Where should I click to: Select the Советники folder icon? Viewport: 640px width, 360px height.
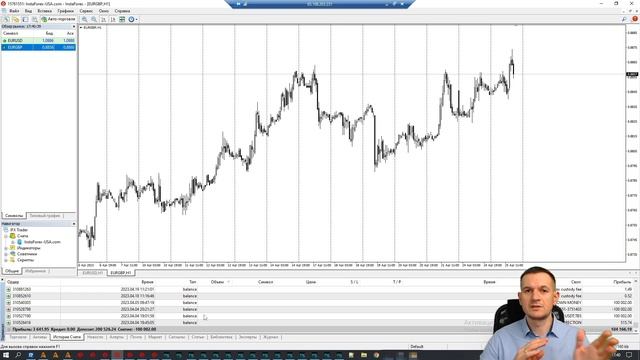[12, 254]
